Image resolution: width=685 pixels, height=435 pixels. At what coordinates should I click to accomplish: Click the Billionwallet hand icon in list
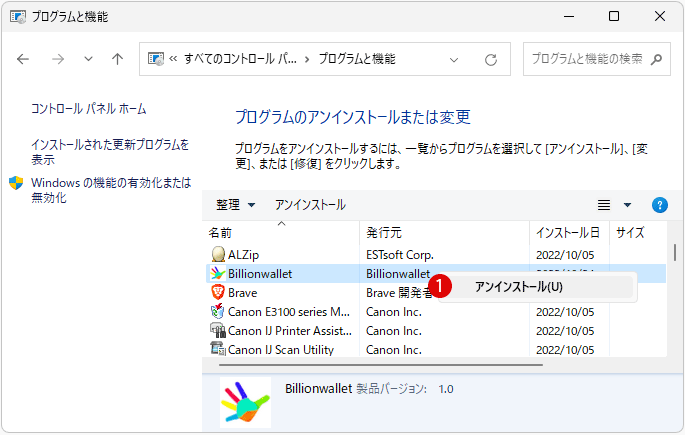pyautogui.click(x=218, y=273)
